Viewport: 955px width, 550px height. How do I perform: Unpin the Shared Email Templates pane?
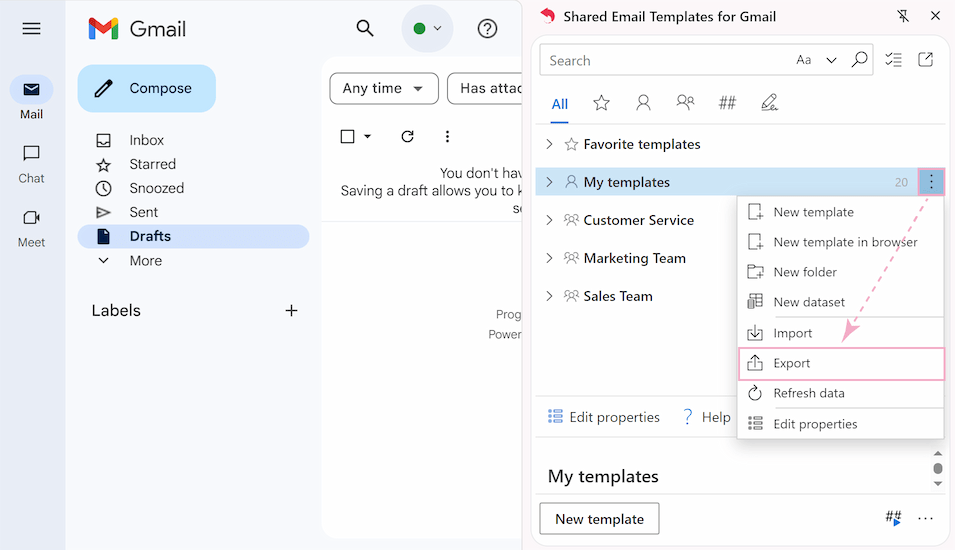[x=903, y=16]
